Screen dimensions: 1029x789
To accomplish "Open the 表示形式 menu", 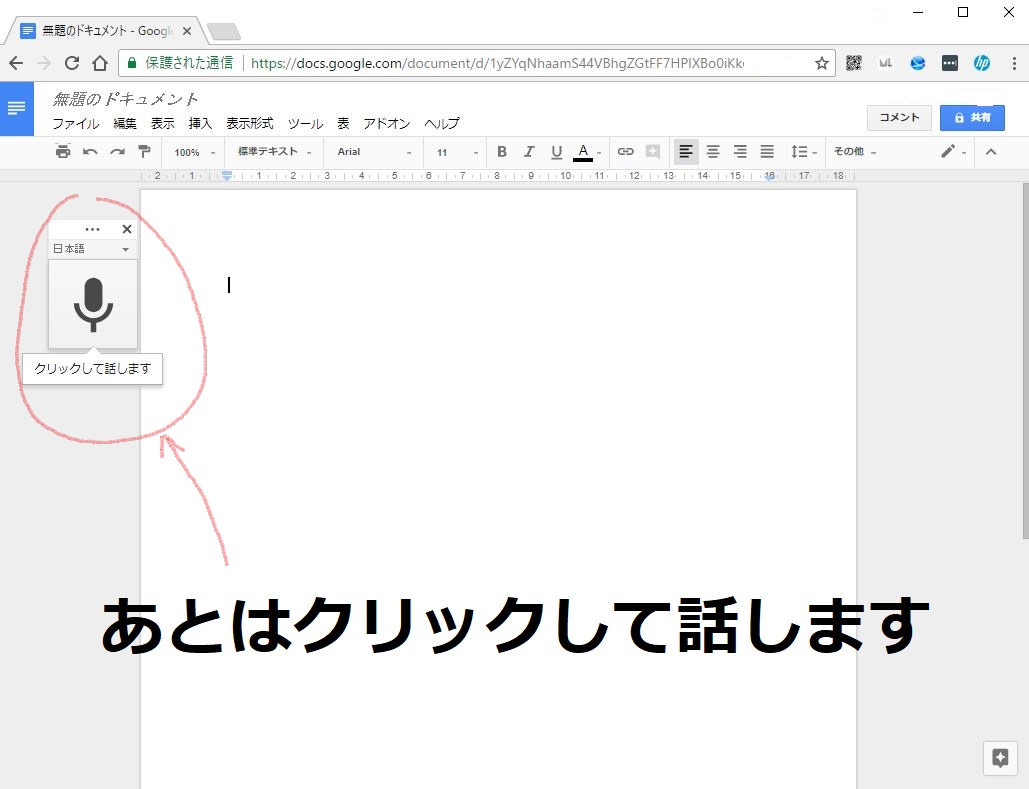I will [x=249, y=123].
